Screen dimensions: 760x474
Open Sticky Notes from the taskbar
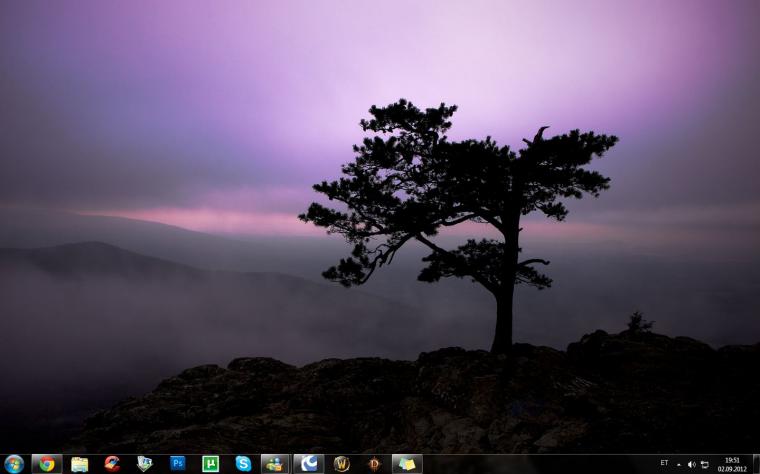pos(407,464)
